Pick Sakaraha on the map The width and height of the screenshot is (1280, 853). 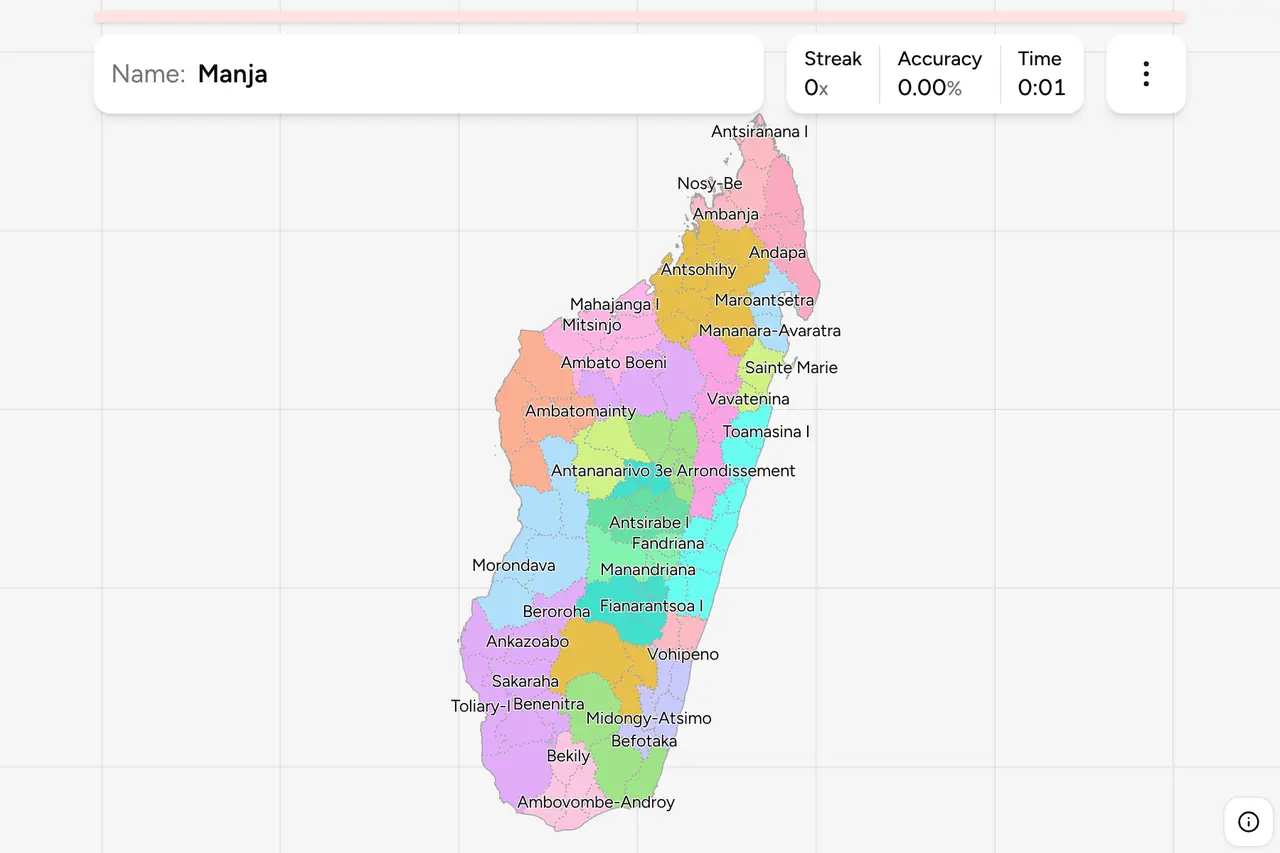525,681
